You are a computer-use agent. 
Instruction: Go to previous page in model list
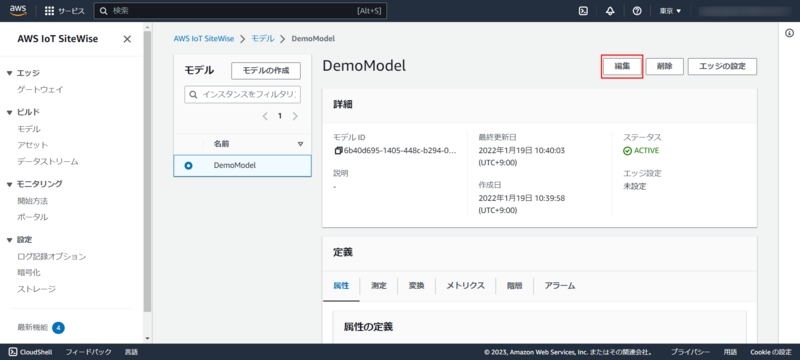pos(265,116)
